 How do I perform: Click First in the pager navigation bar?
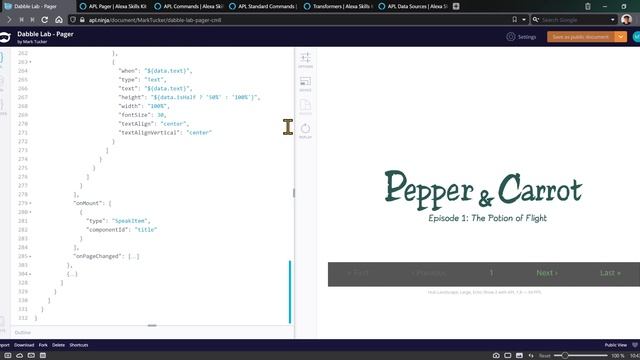tap(358, 273)
